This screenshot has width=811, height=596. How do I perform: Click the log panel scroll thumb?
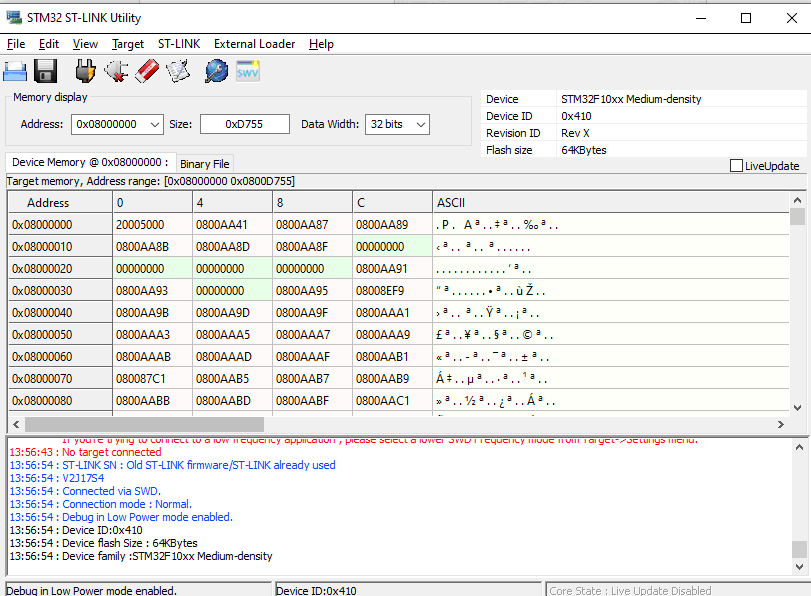point(799,549)
